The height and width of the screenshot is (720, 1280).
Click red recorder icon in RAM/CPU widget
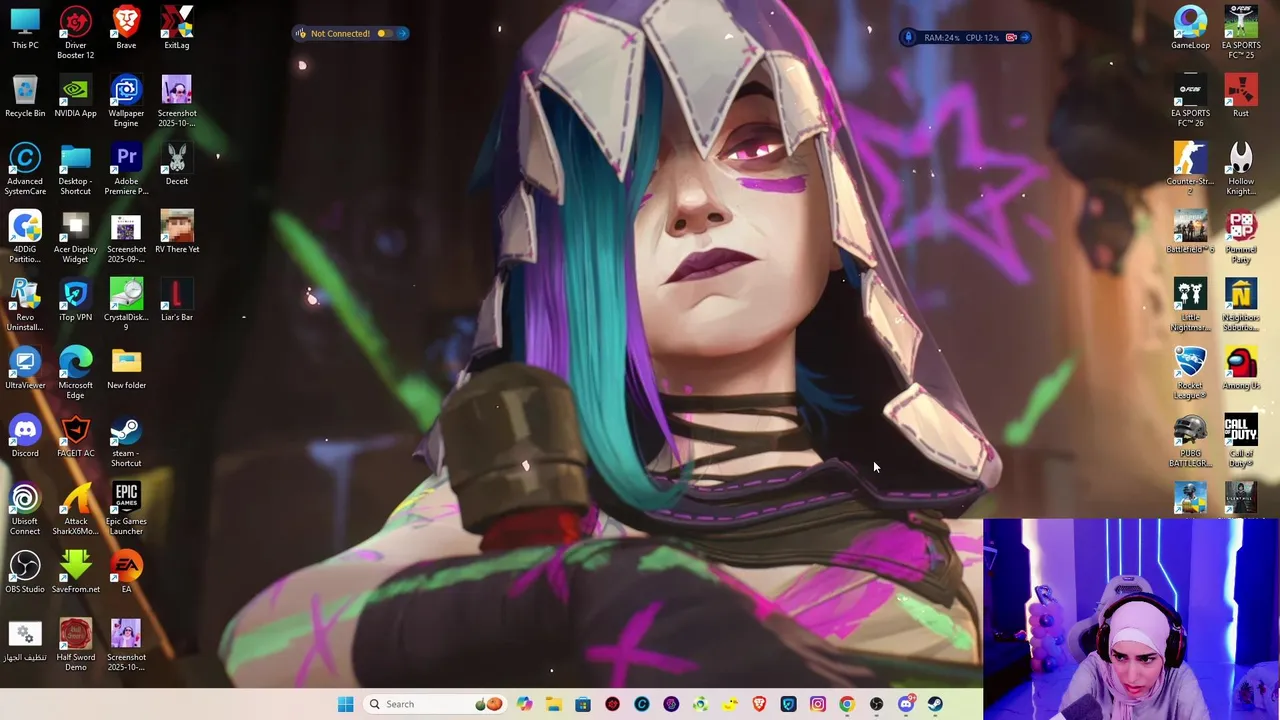1011,38
